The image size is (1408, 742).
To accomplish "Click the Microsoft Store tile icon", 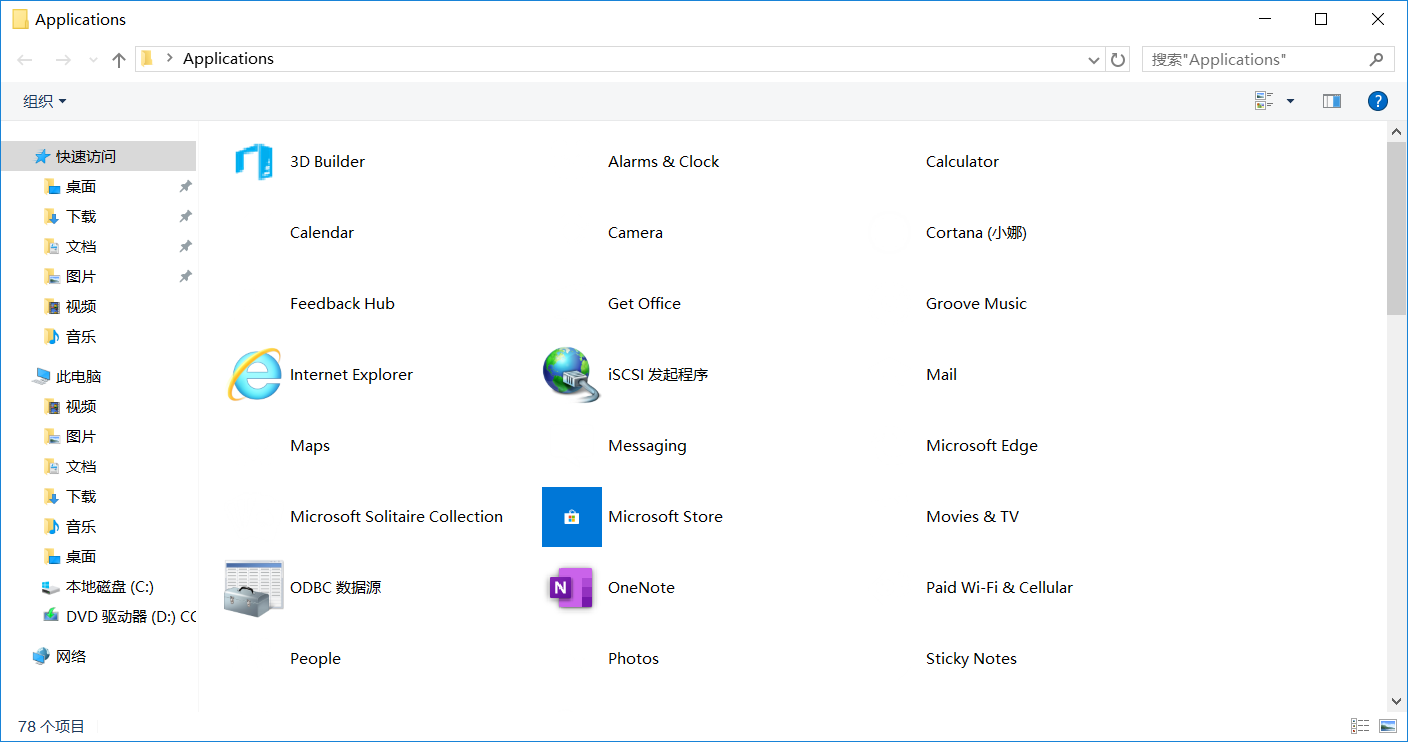I will pyautogui.click(x=572, y=517).
